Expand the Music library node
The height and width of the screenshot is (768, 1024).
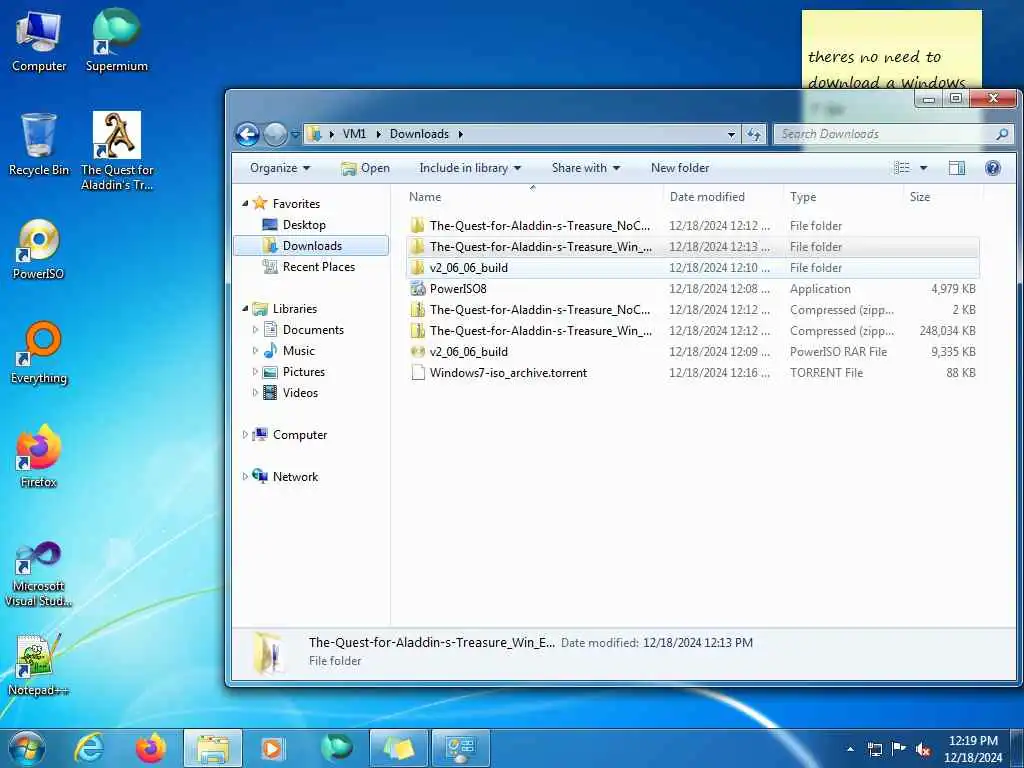point(255,351)
